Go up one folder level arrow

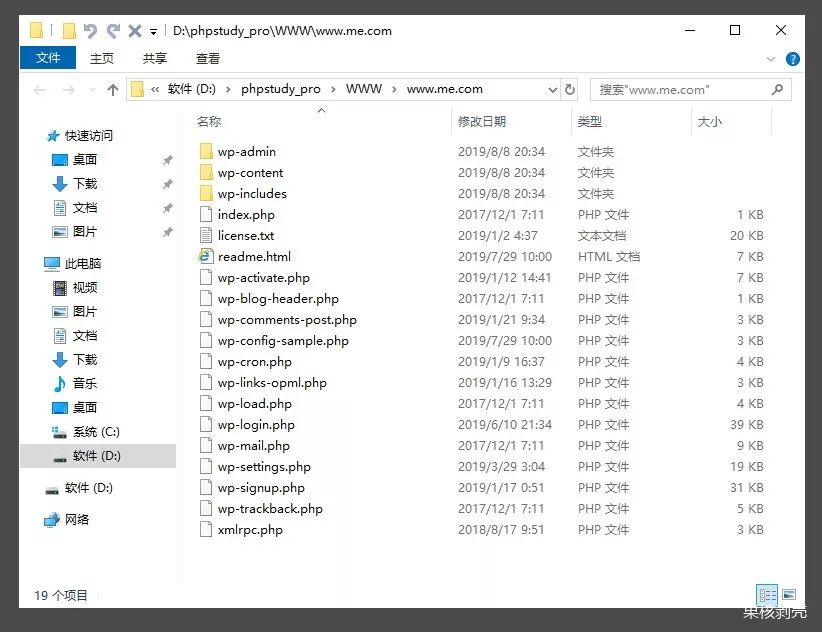tap(113, 90)
